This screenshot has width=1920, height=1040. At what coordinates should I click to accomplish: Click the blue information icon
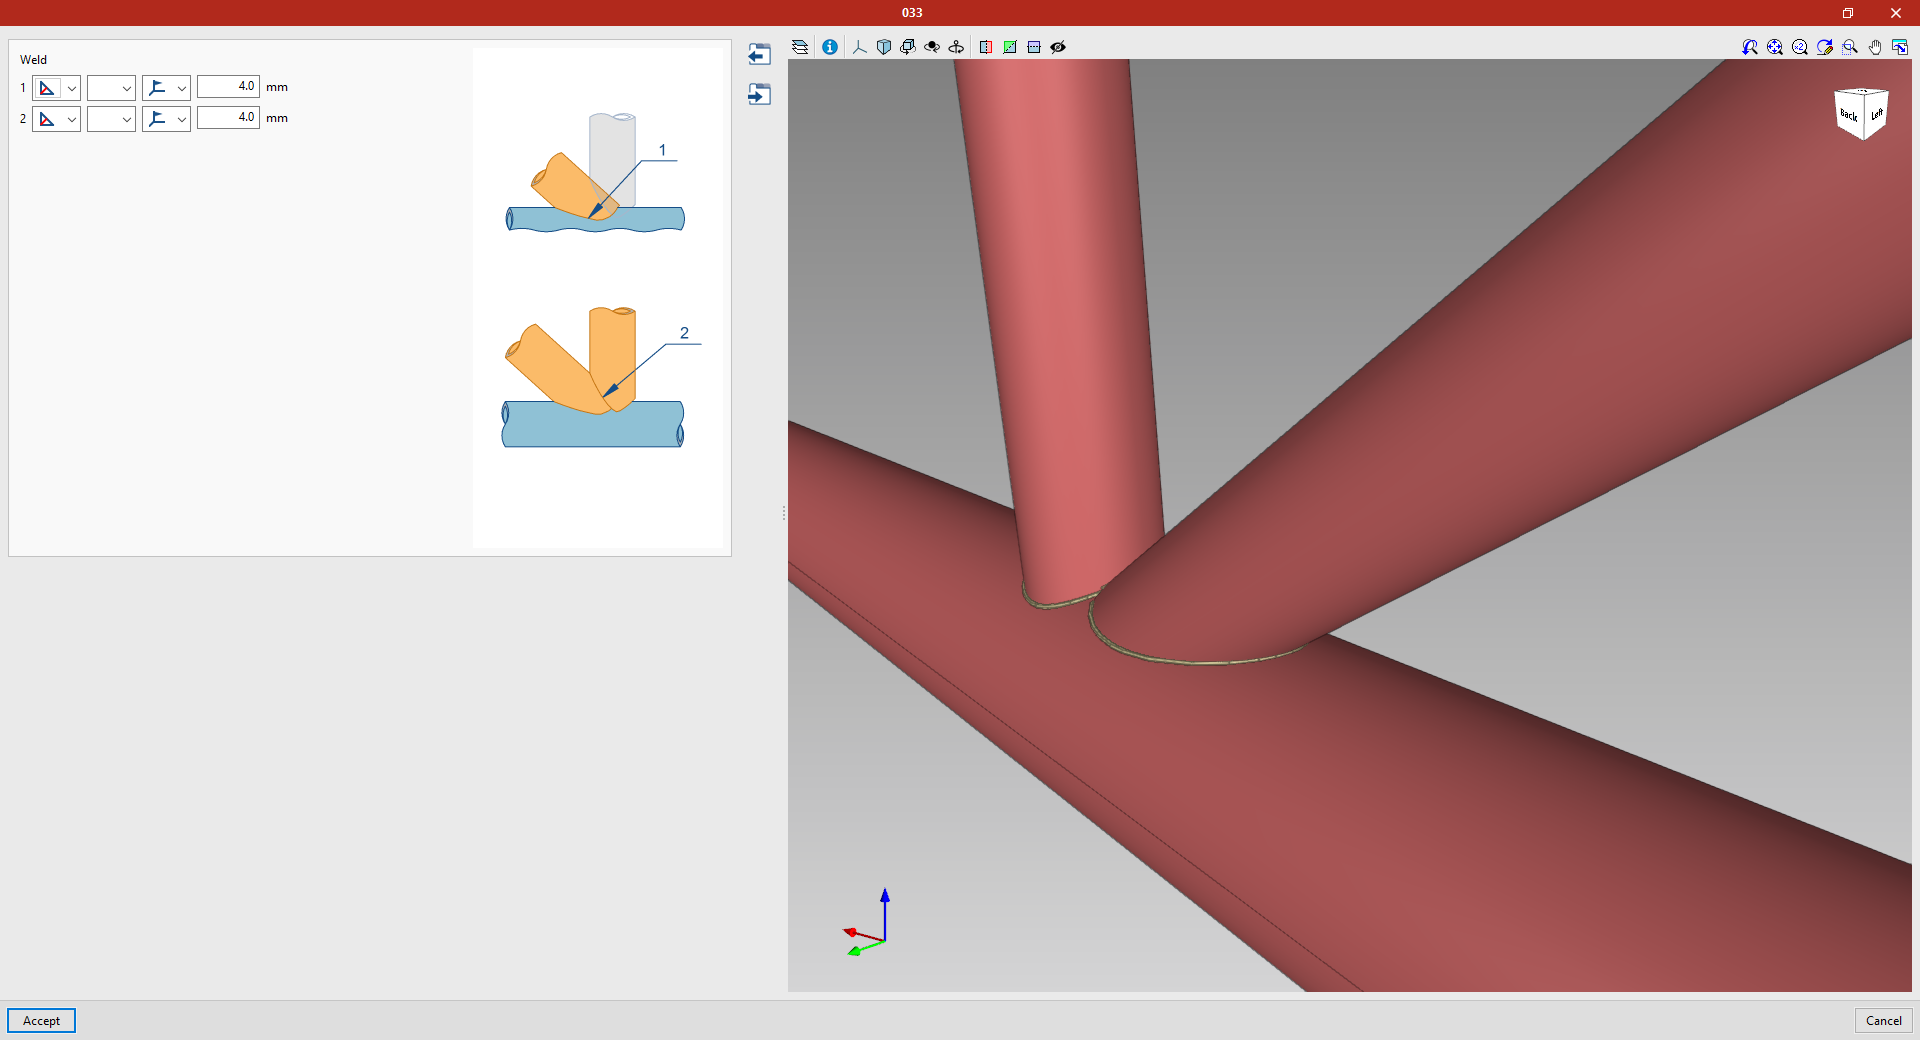830,47
